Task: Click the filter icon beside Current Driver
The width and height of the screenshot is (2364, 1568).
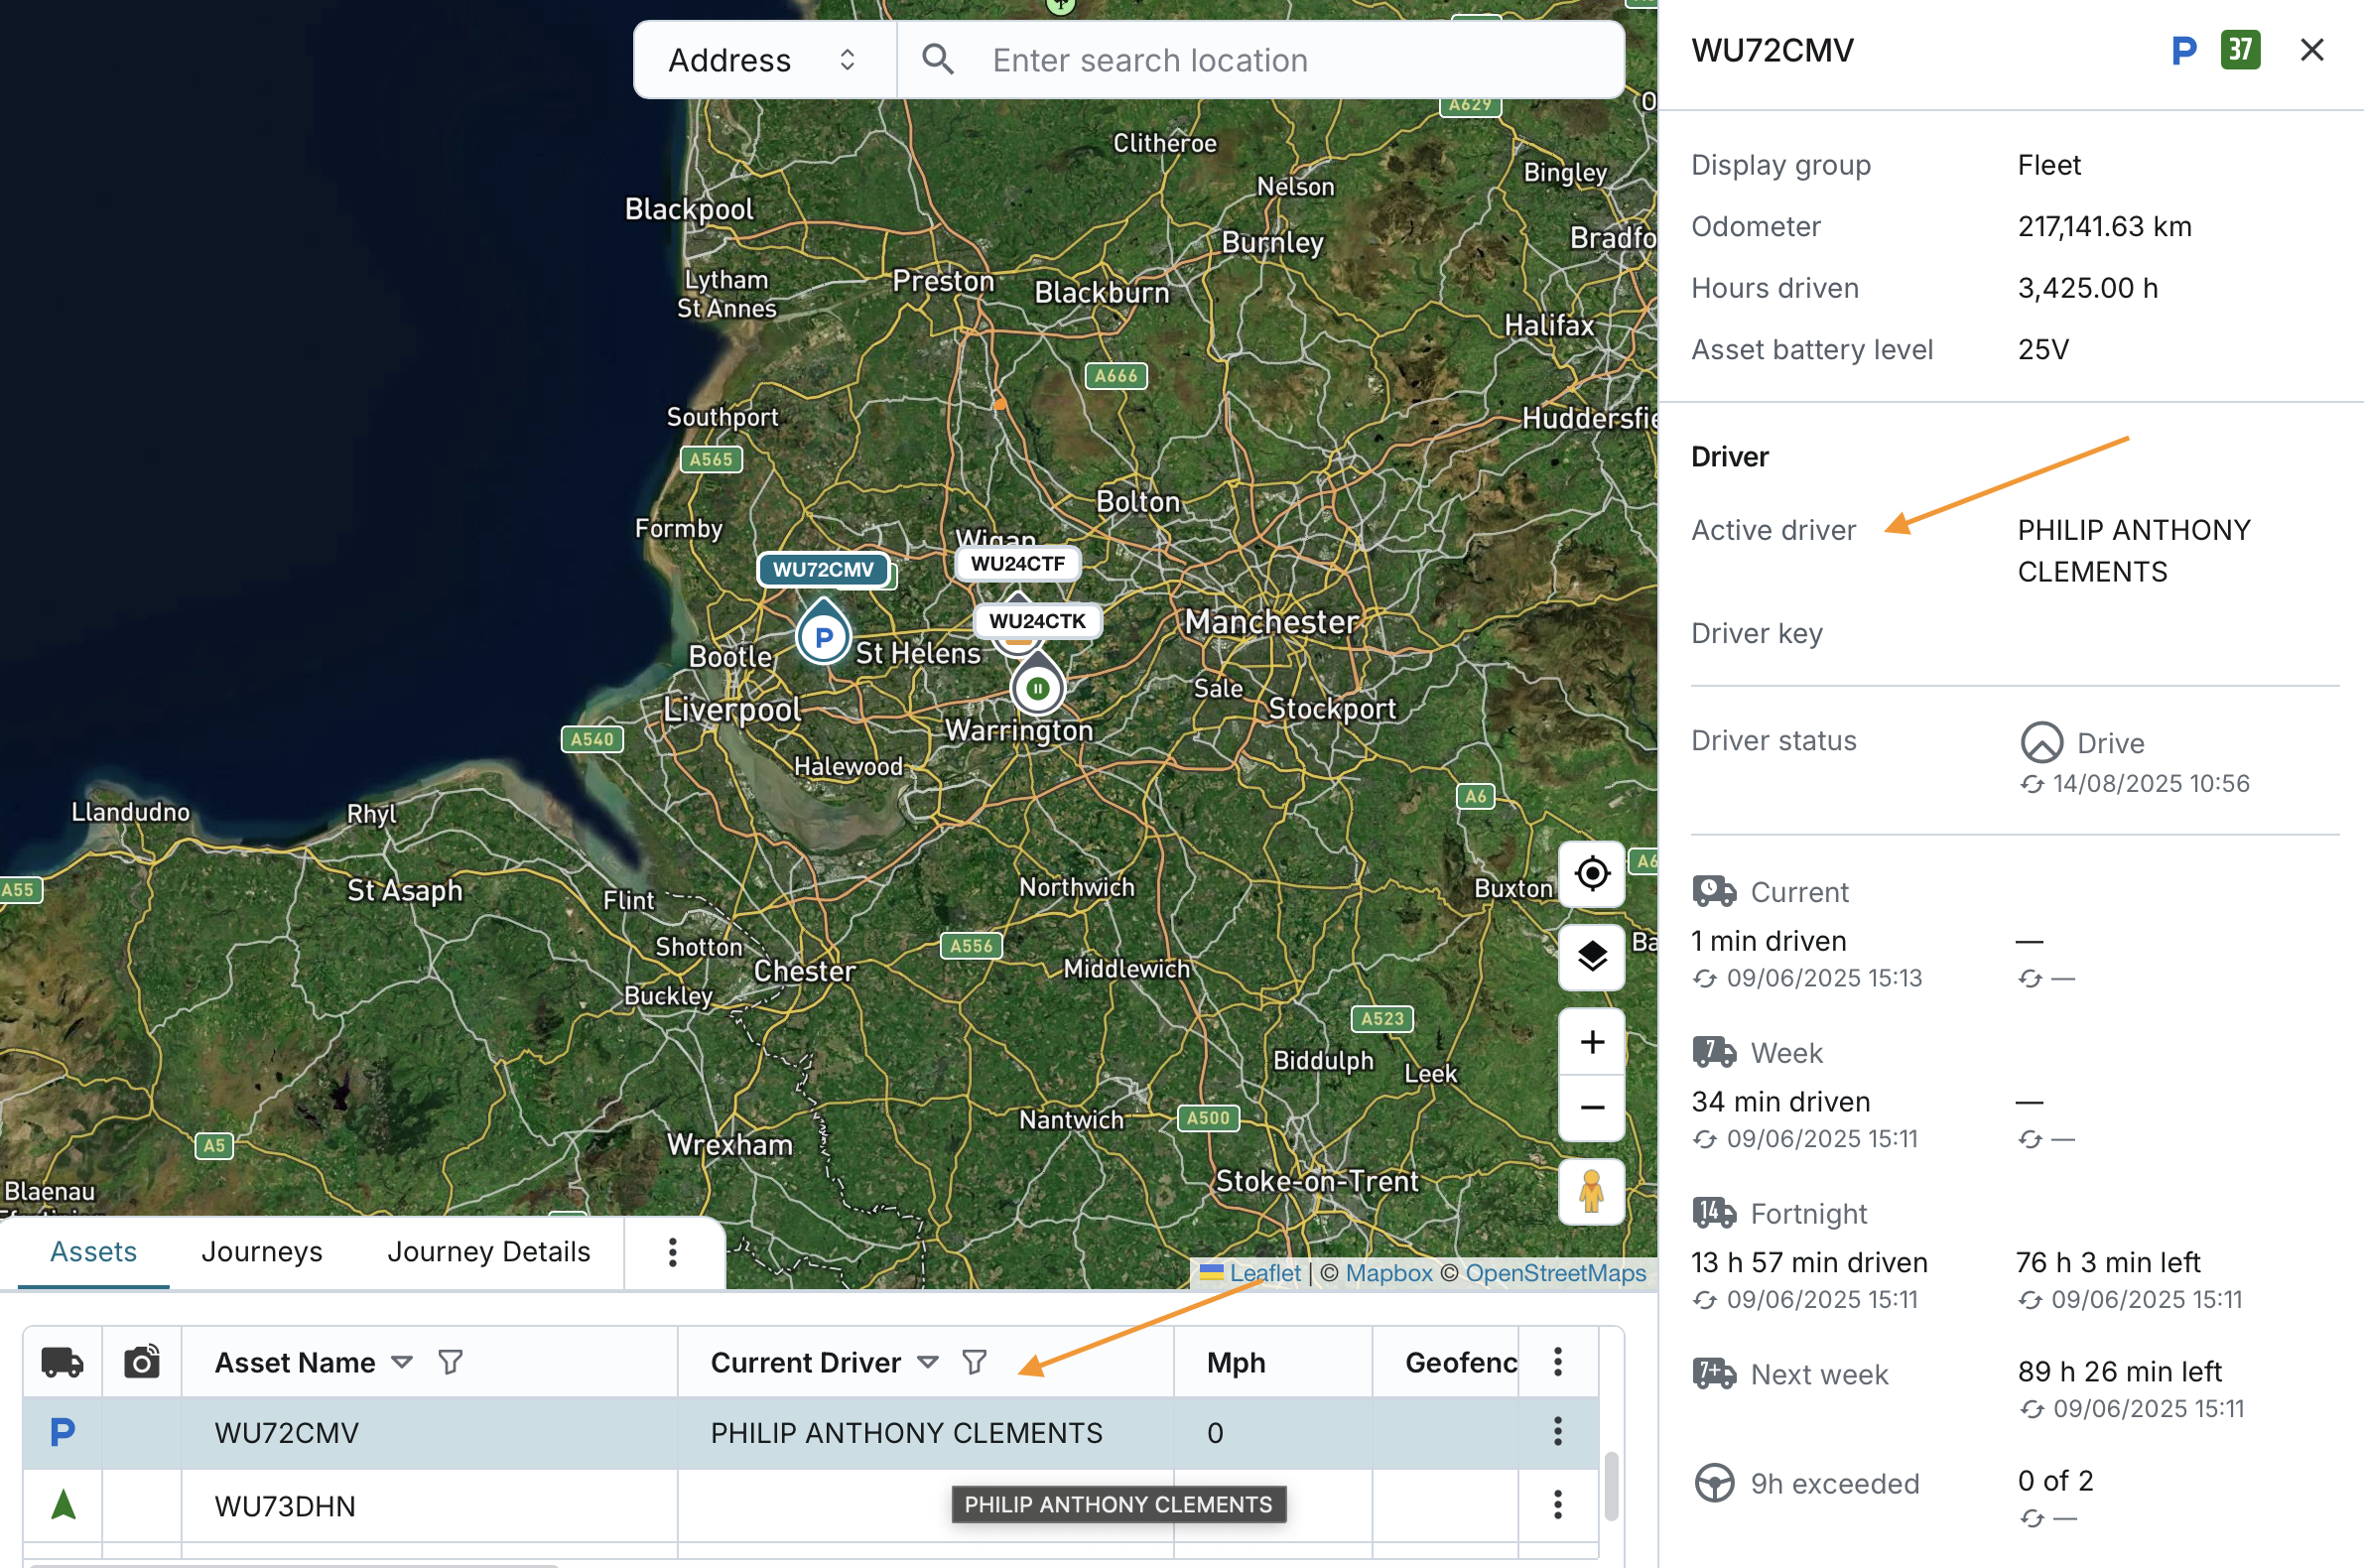Action: (x=974, y=1362)
